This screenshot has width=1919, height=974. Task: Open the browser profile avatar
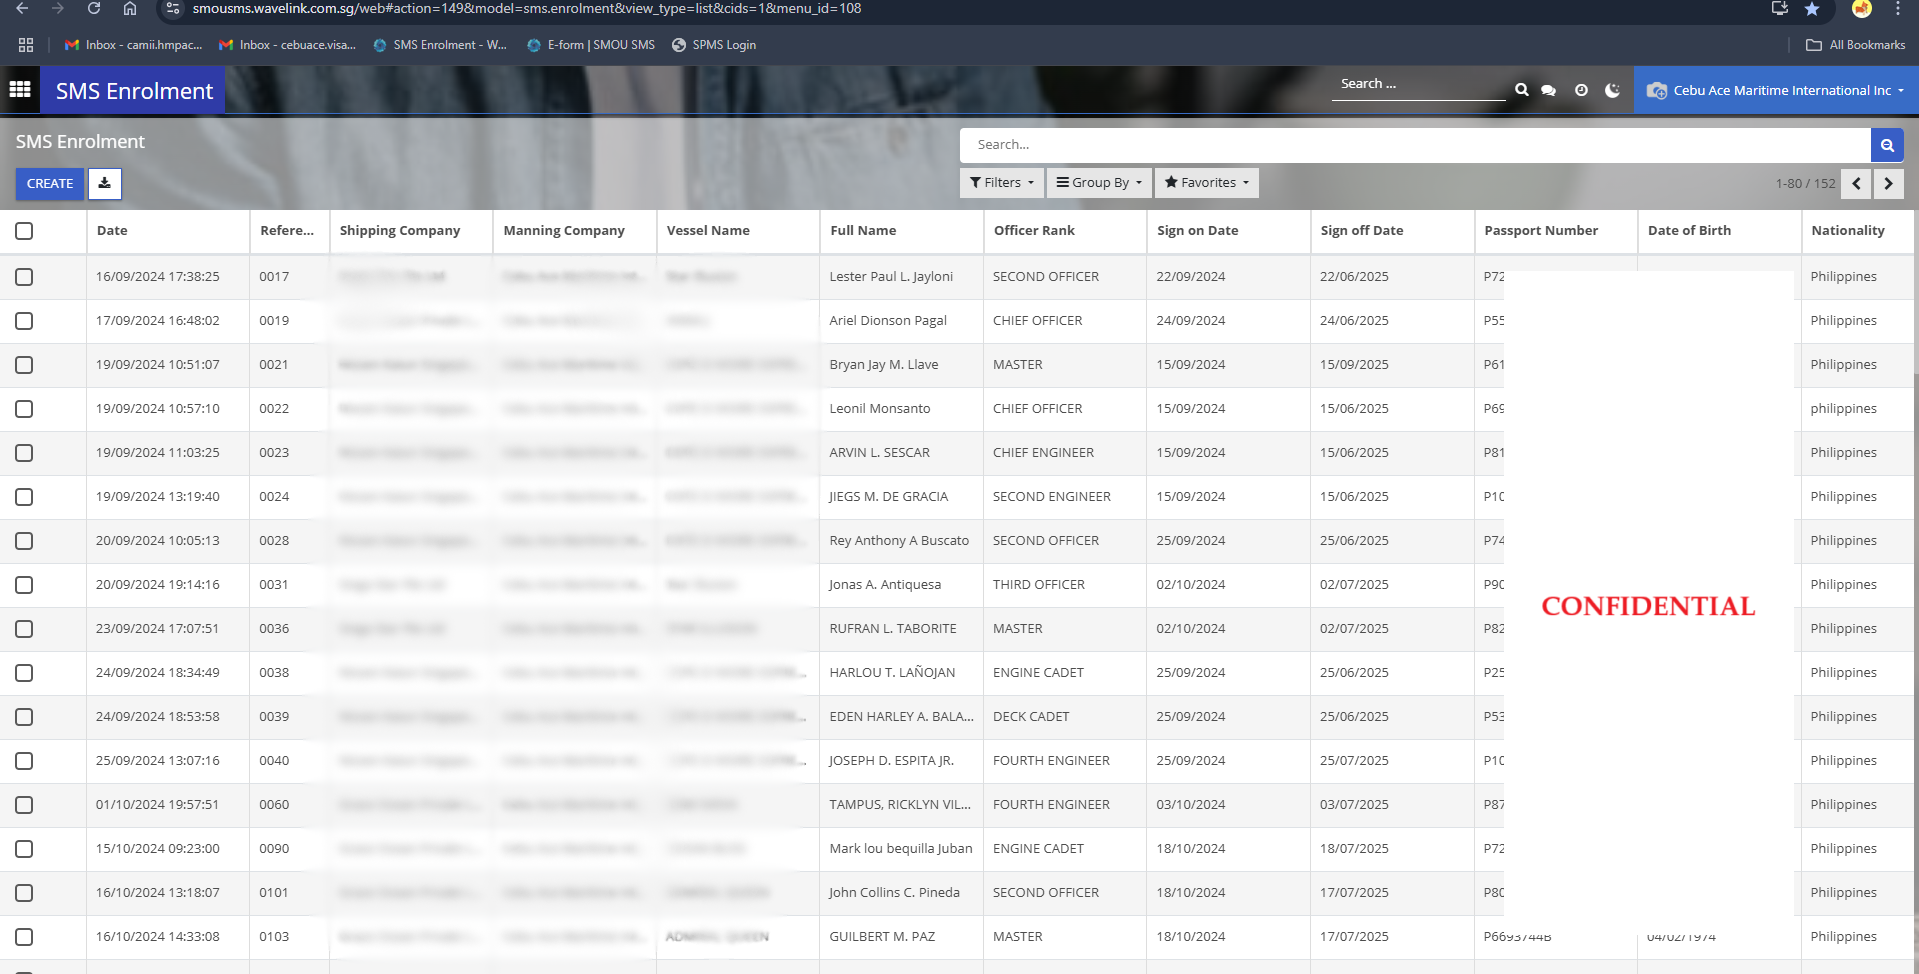tap(1861, 9)
